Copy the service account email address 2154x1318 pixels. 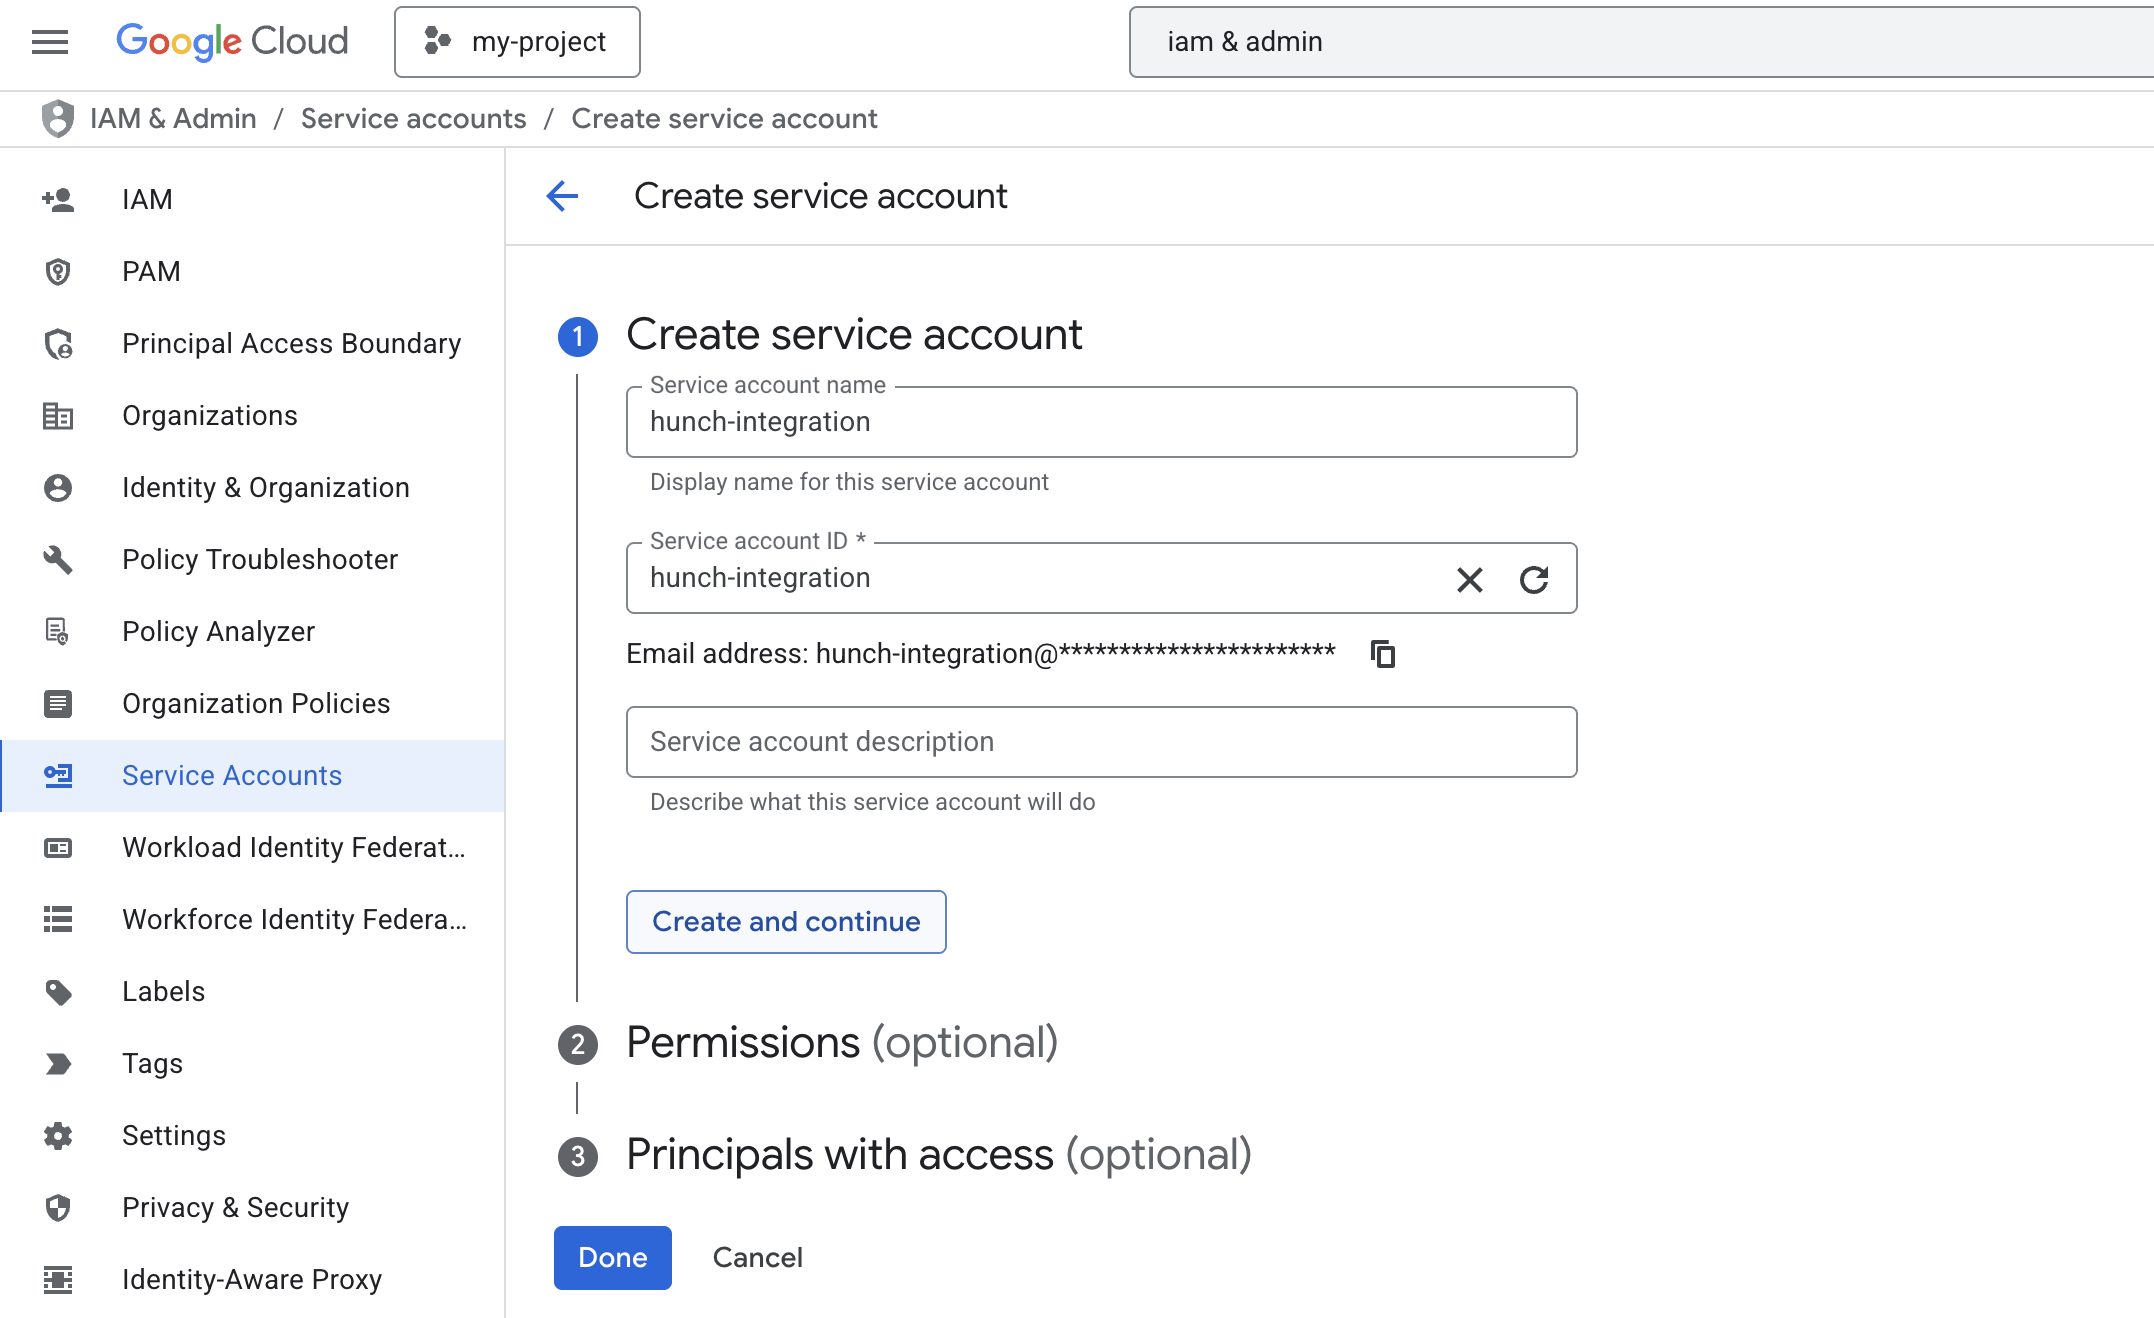[x=1385, y=654]
